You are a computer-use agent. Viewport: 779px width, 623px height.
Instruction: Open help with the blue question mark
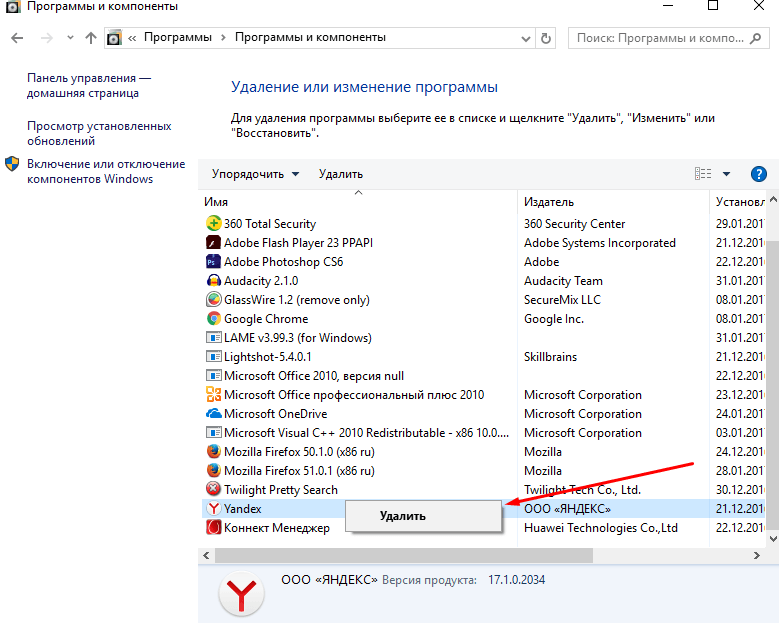coord(758,174)
